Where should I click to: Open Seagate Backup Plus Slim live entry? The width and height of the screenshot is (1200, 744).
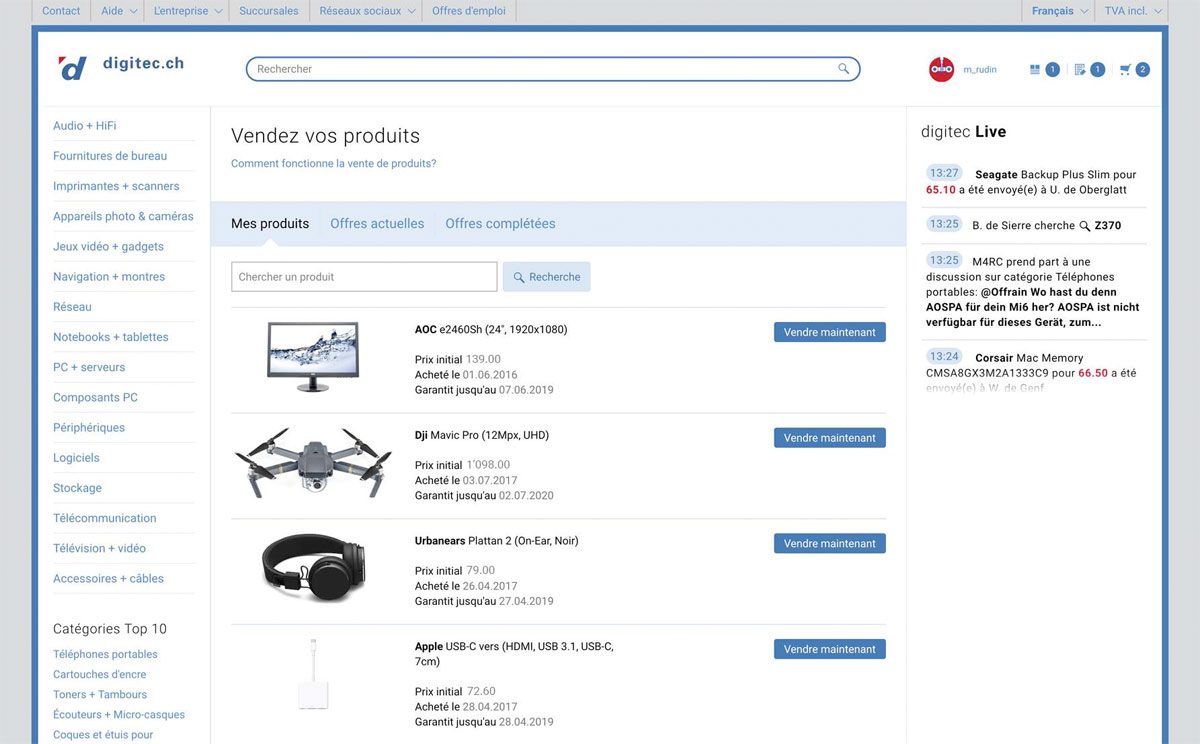click(x=1034, y=181)
